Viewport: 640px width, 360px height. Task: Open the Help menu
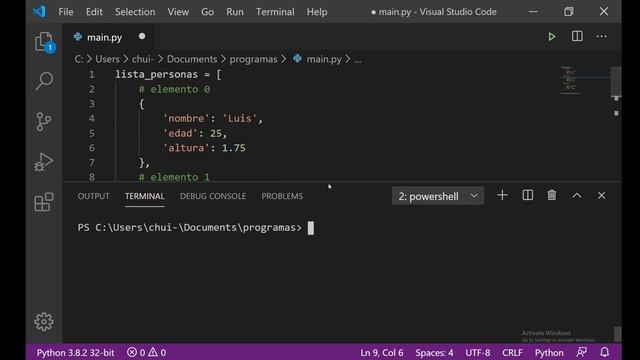[317, 12]
